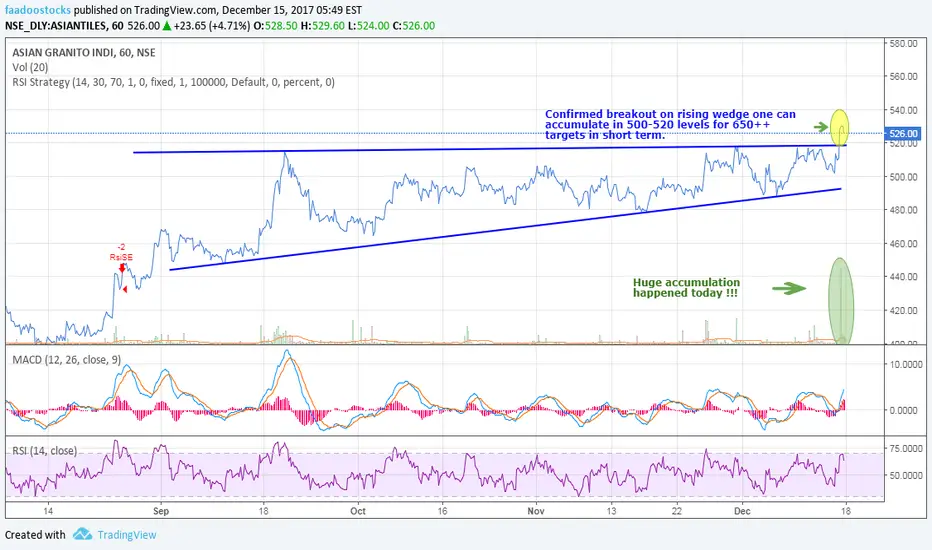This screenshot has height=550, width=932.
Task: Open the faadoostocks author link
Action: [x=38, y=10]
